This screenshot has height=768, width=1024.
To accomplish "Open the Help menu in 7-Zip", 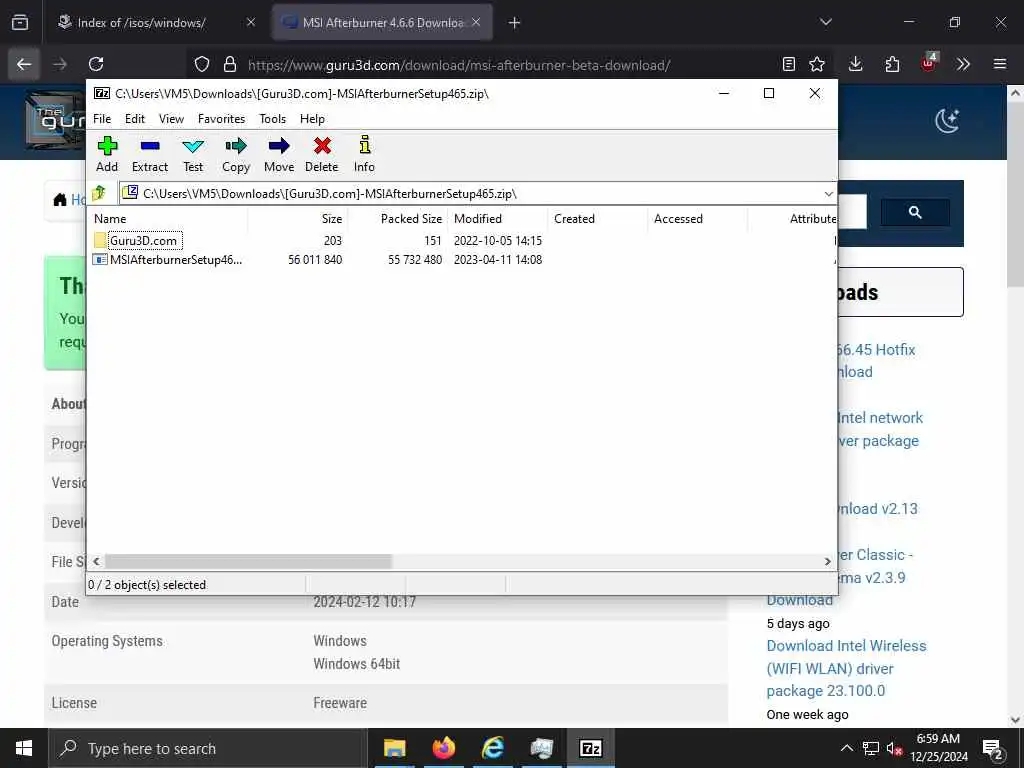I will coord(312,119).
